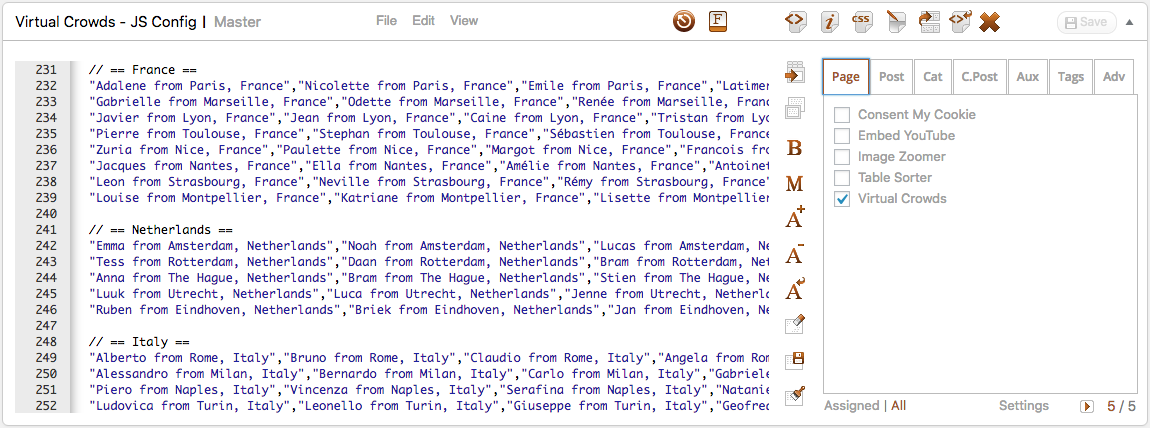Open the code brackets document icon
The width and height of the screenshot is (1150, 428).
pyautogui.click(x=794, y=22)
